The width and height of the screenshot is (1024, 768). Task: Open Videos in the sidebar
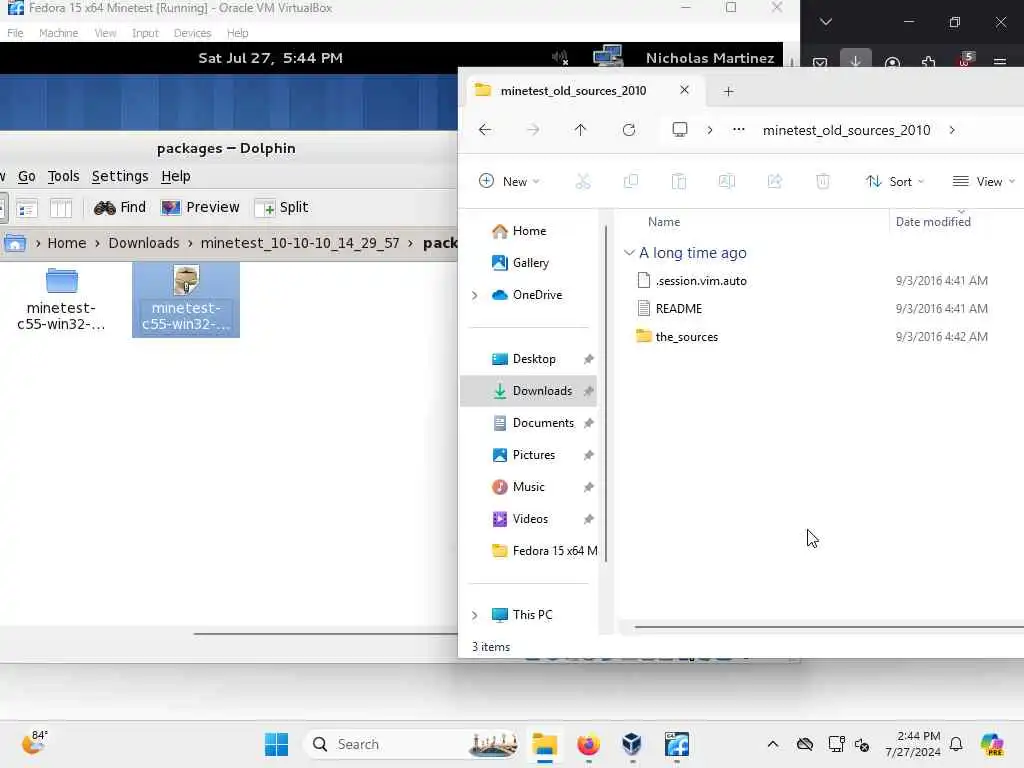coord(529,519)
